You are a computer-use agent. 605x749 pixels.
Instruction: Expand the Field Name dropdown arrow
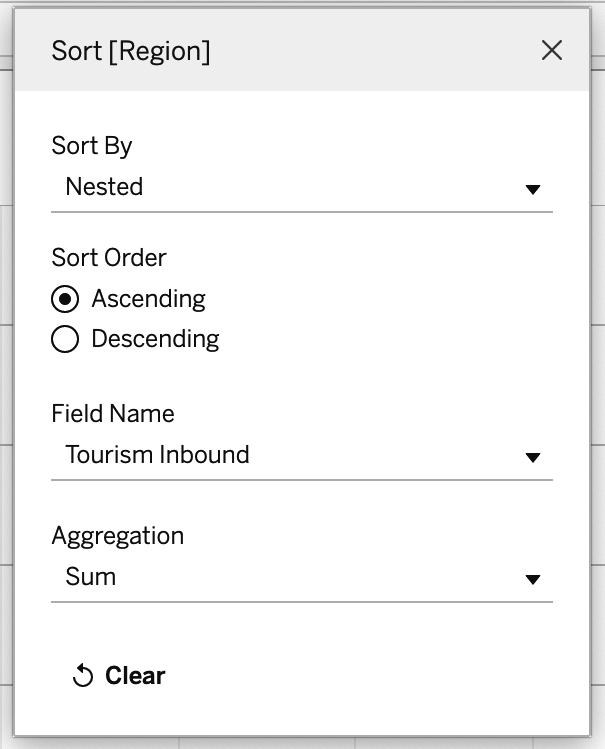point(532,458)
